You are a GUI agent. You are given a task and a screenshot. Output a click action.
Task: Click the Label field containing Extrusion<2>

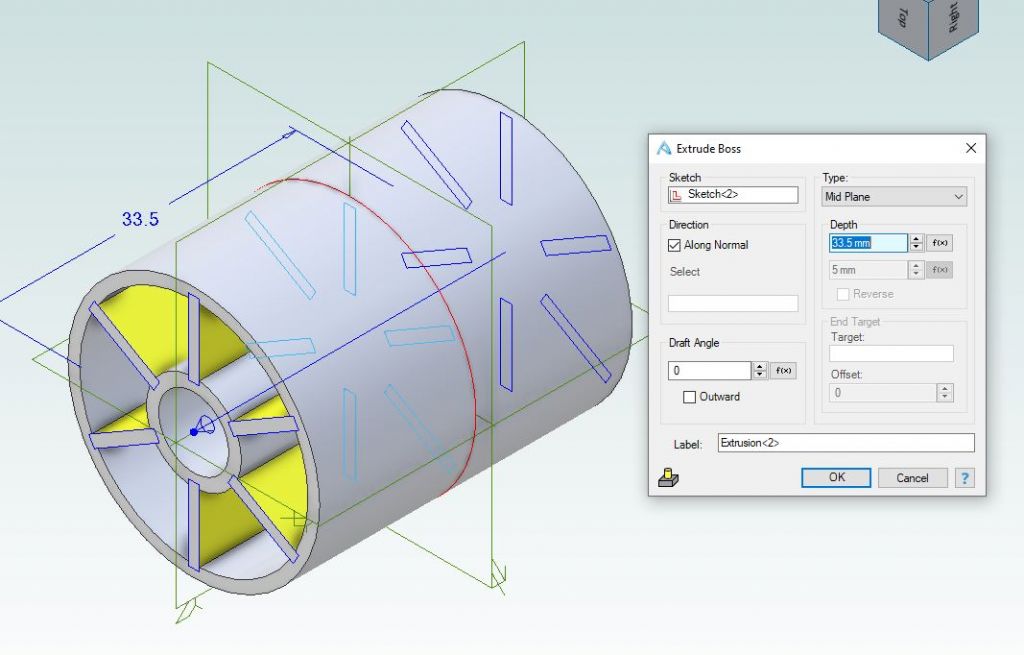point(845,443)
